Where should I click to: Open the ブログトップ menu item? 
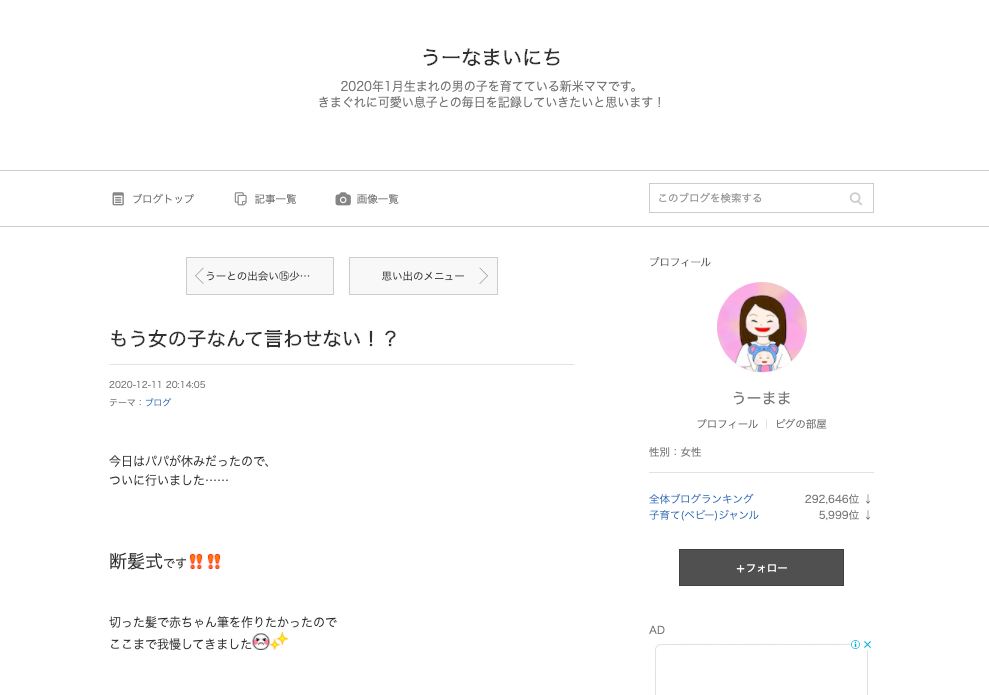tap(153, 199)
